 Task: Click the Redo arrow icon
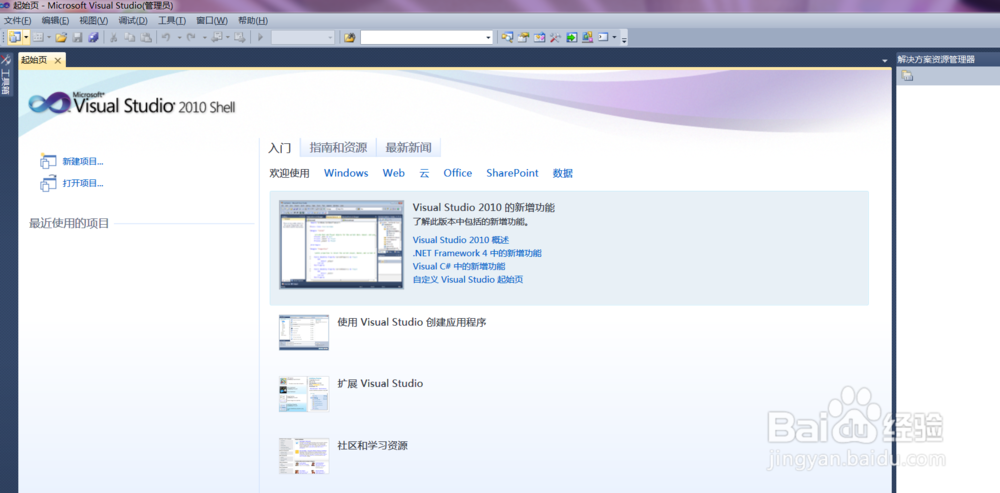pos(191,38)
